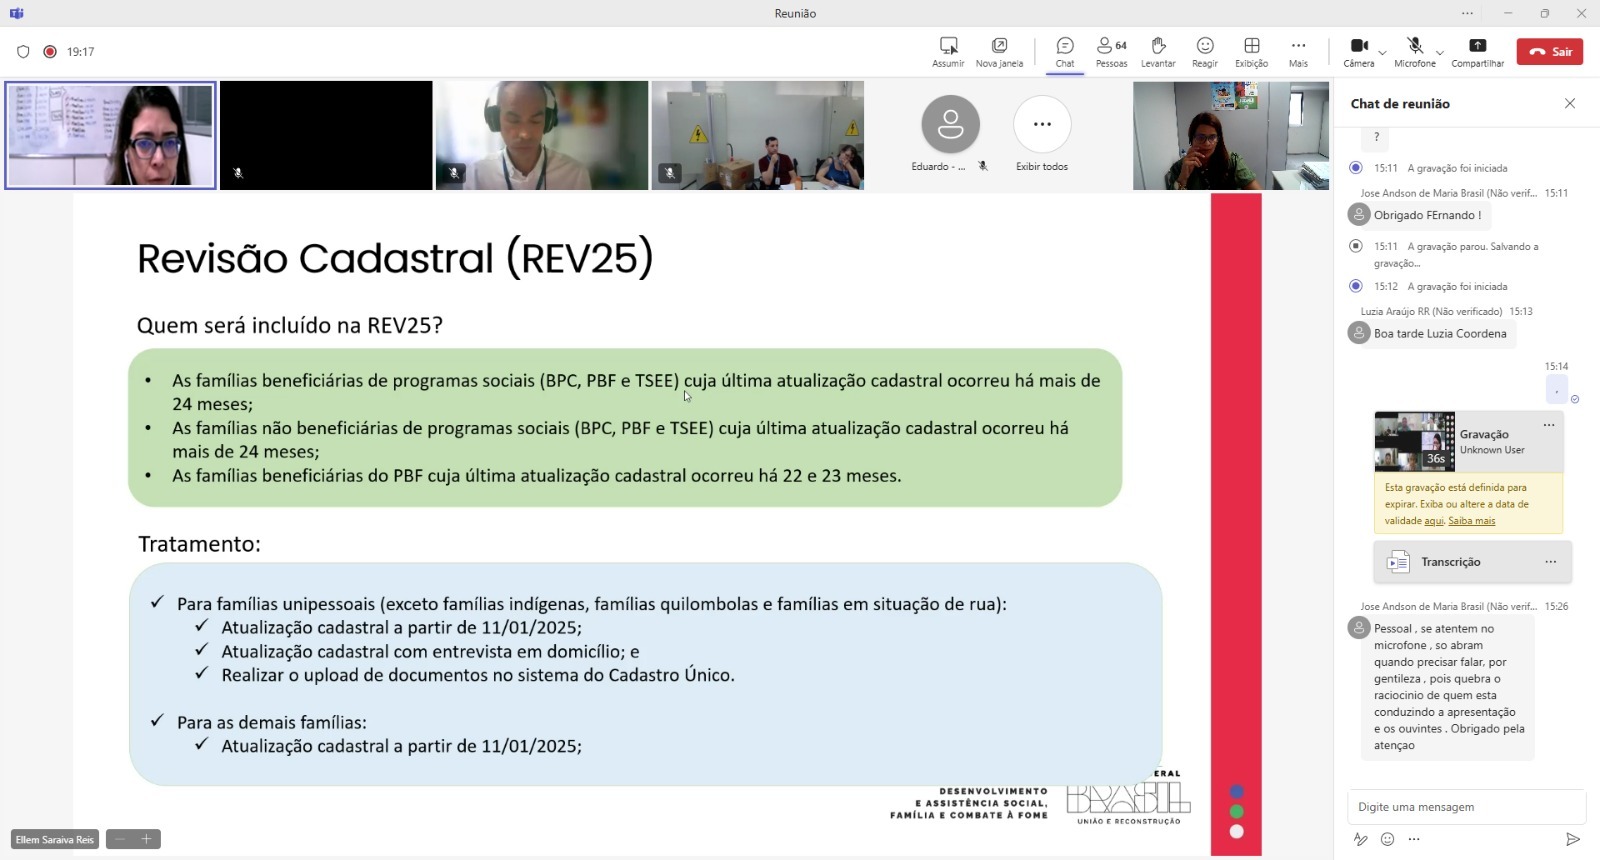1600x860 pixels.
Task: Toggle the Câmera on or off
Action: pos(1358,46)
